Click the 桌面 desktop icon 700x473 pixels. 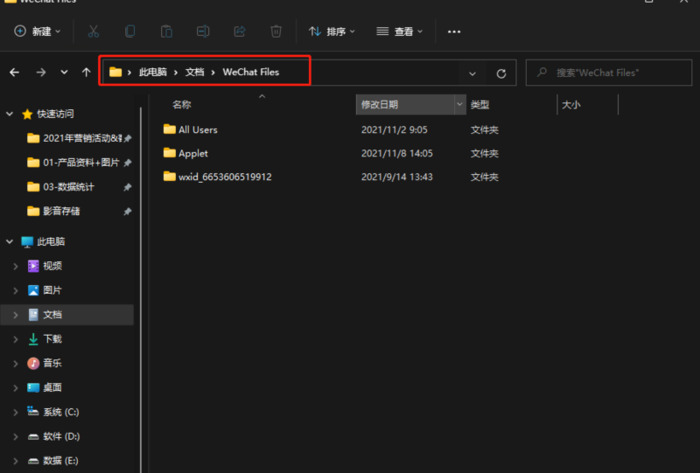coord(33,388)
